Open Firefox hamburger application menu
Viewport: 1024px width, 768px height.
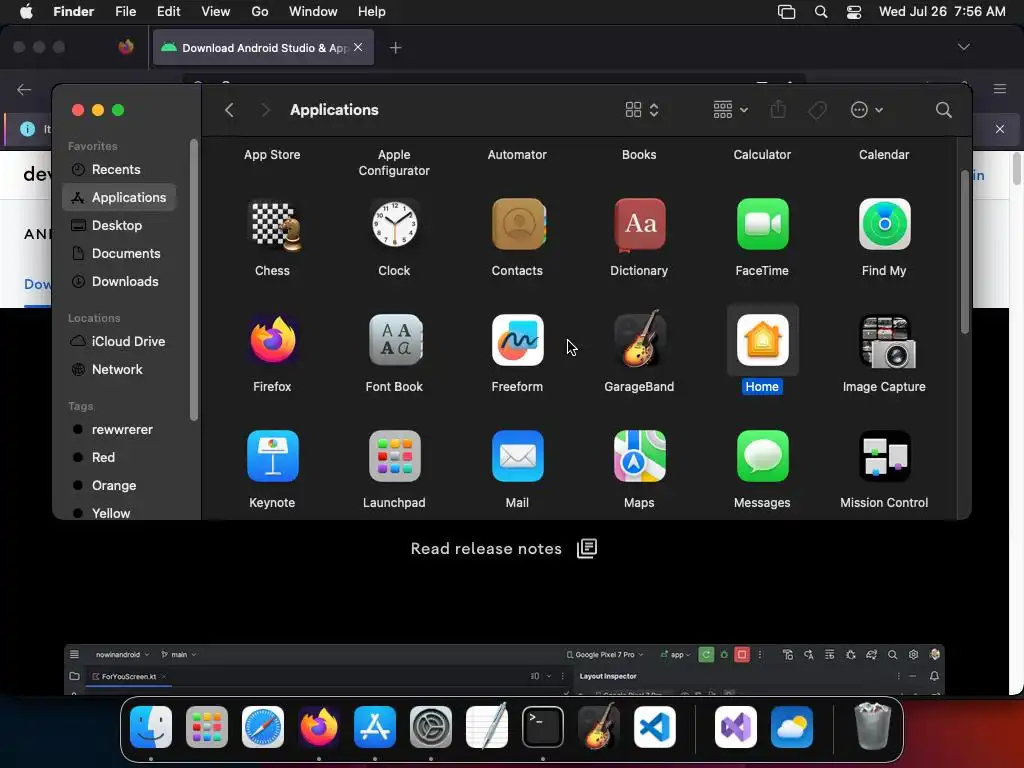(x=999, y=89)
